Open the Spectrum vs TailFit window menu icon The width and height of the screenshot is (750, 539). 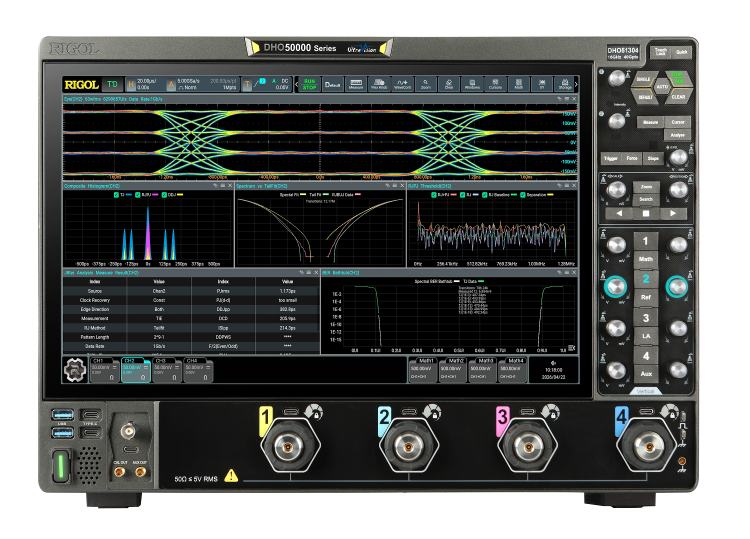395,186
